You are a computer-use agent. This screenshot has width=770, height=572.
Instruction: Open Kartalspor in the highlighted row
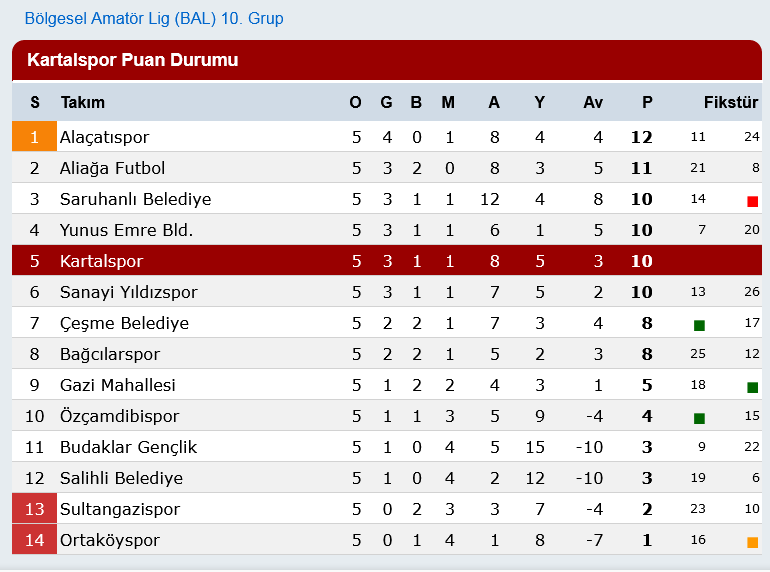[x=101, y=261]
